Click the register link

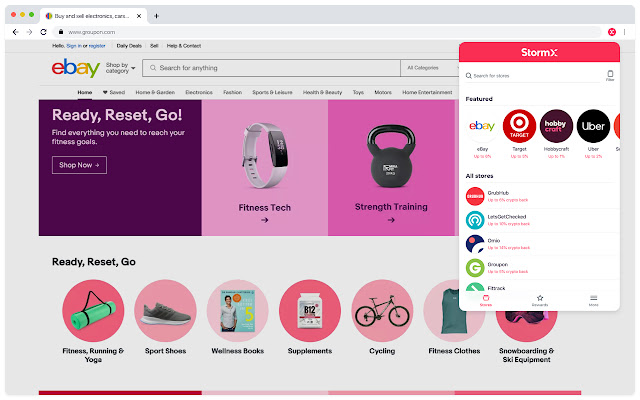97,46
